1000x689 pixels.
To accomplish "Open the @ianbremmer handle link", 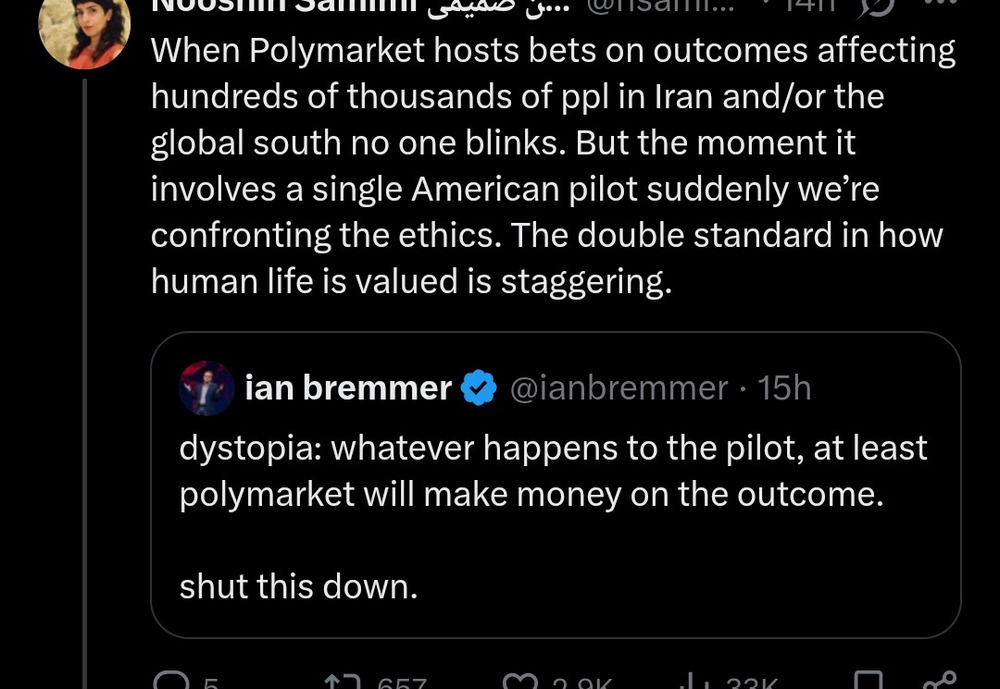I will 619,388.
